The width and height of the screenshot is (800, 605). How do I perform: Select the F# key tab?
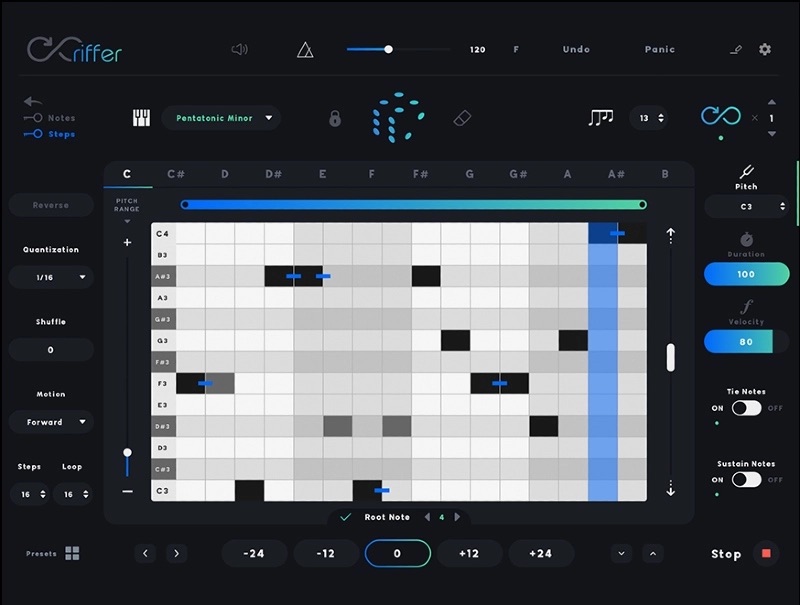[421, 174]
